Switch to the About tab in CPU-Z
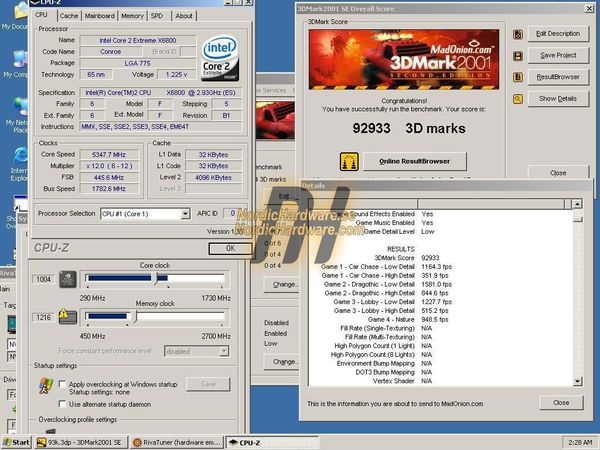This screenshot has height=450, width=600. (184, 16)
